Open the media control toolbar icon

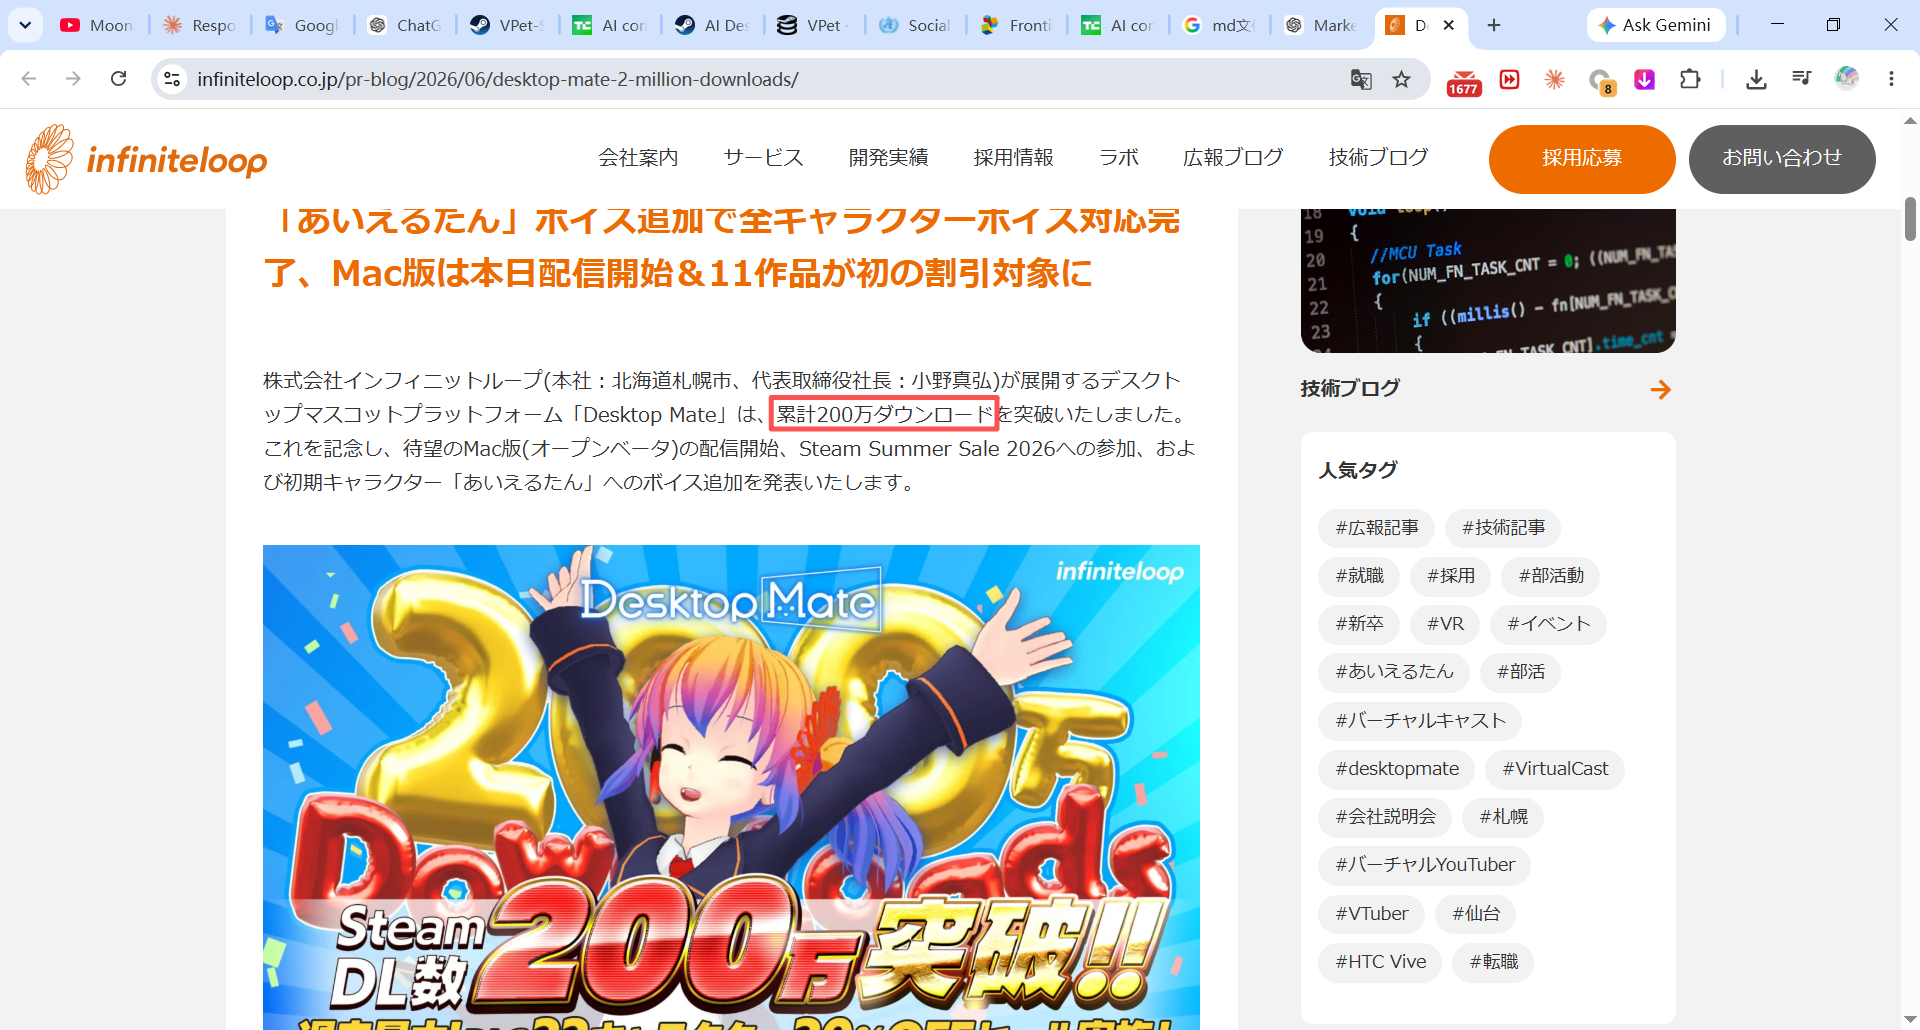pos(1801,79)
